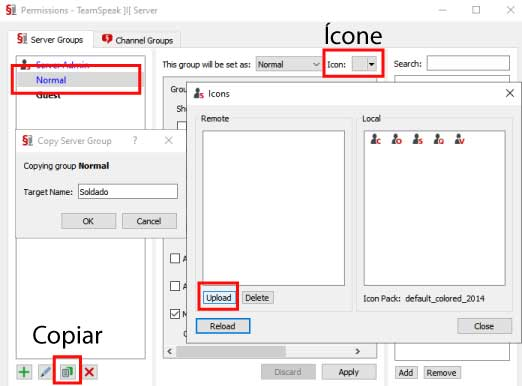Image resolution: width=522 pixels, height=386 pixels.
Task: Click the red X delete group icon
Action: click(89, 372)
